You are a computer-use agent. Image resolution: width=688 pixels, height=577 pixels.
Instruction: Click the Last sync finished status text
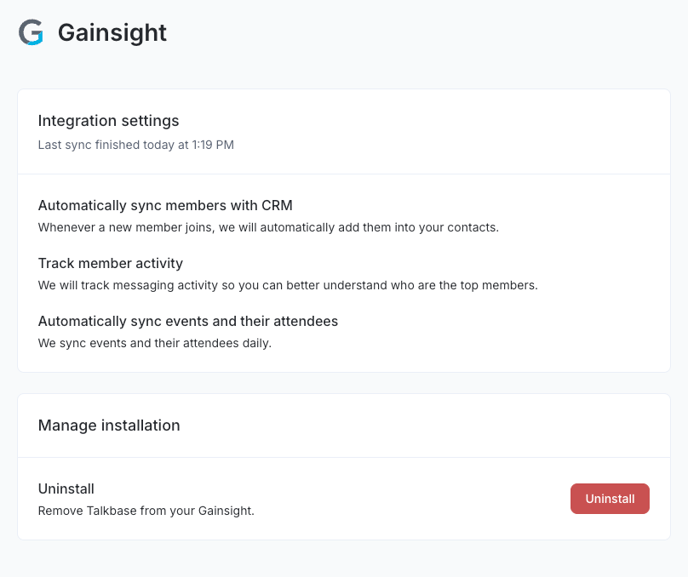tap(136, 145)
